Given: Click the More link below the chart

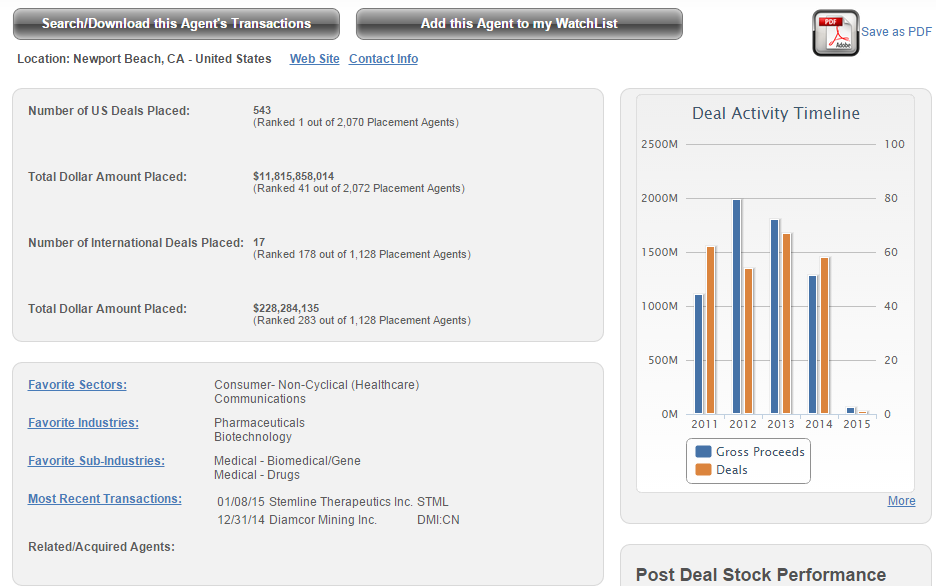Looking at the screenshot, I should coord(901,501).
